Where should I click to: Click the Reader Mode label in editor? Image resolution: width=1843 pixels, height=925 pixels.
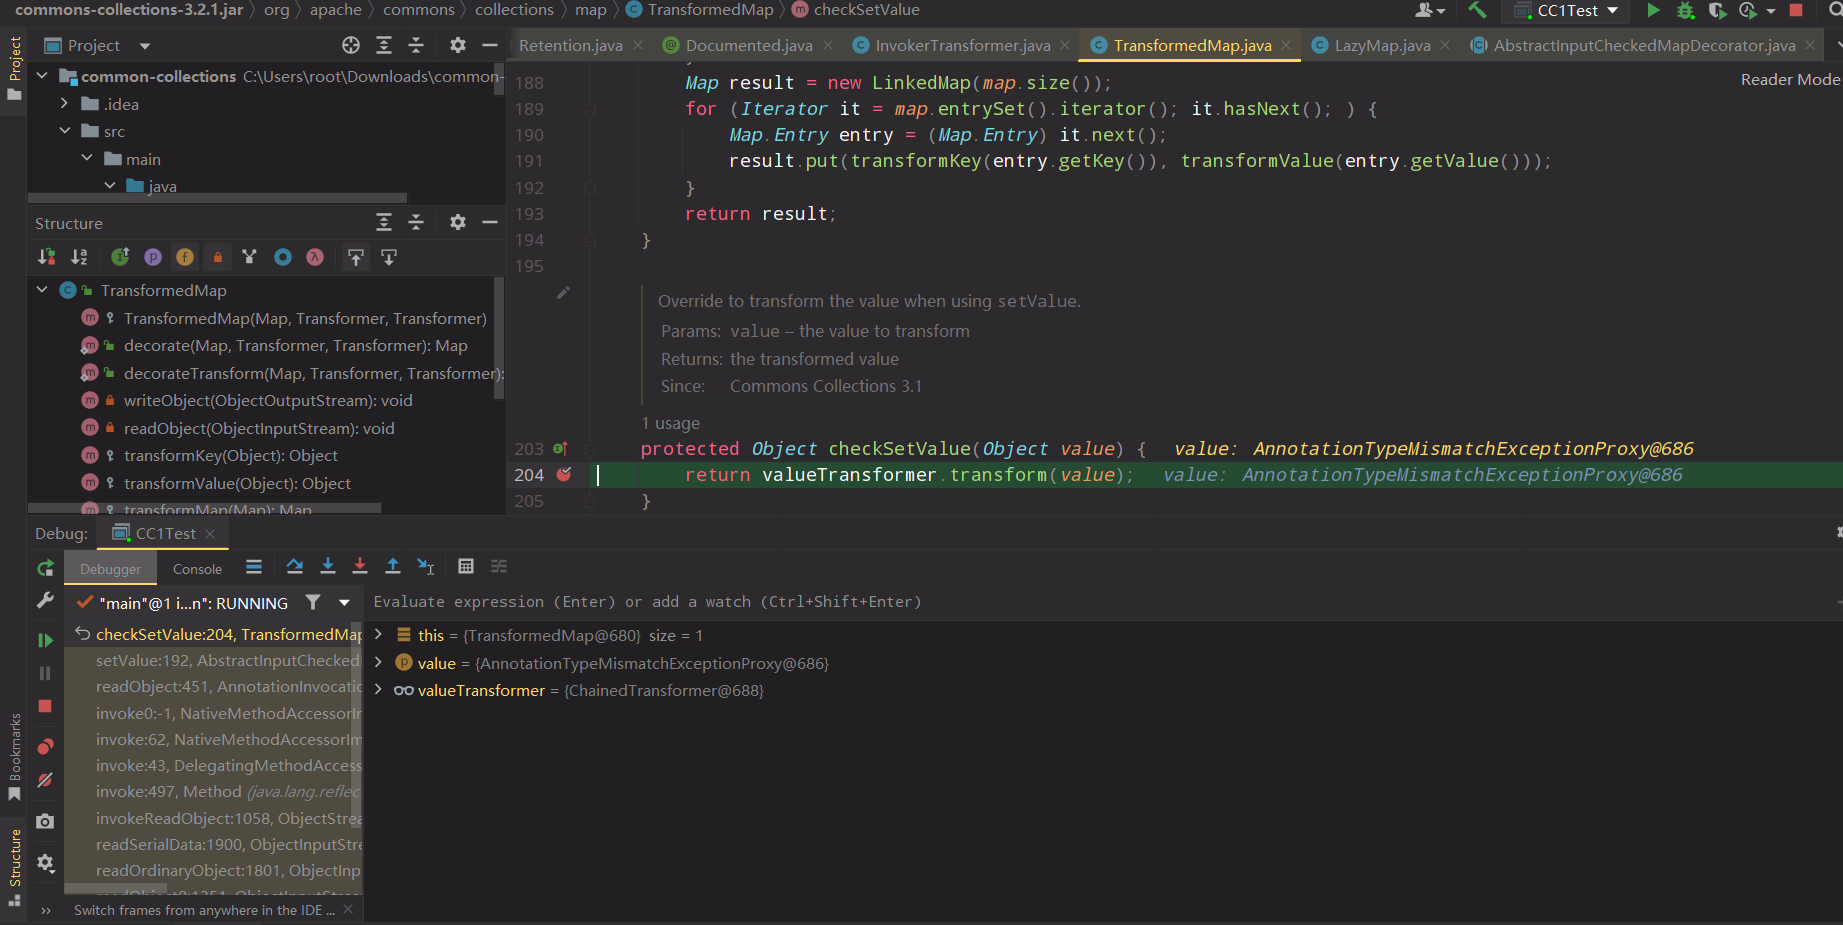click(1789, 80)
